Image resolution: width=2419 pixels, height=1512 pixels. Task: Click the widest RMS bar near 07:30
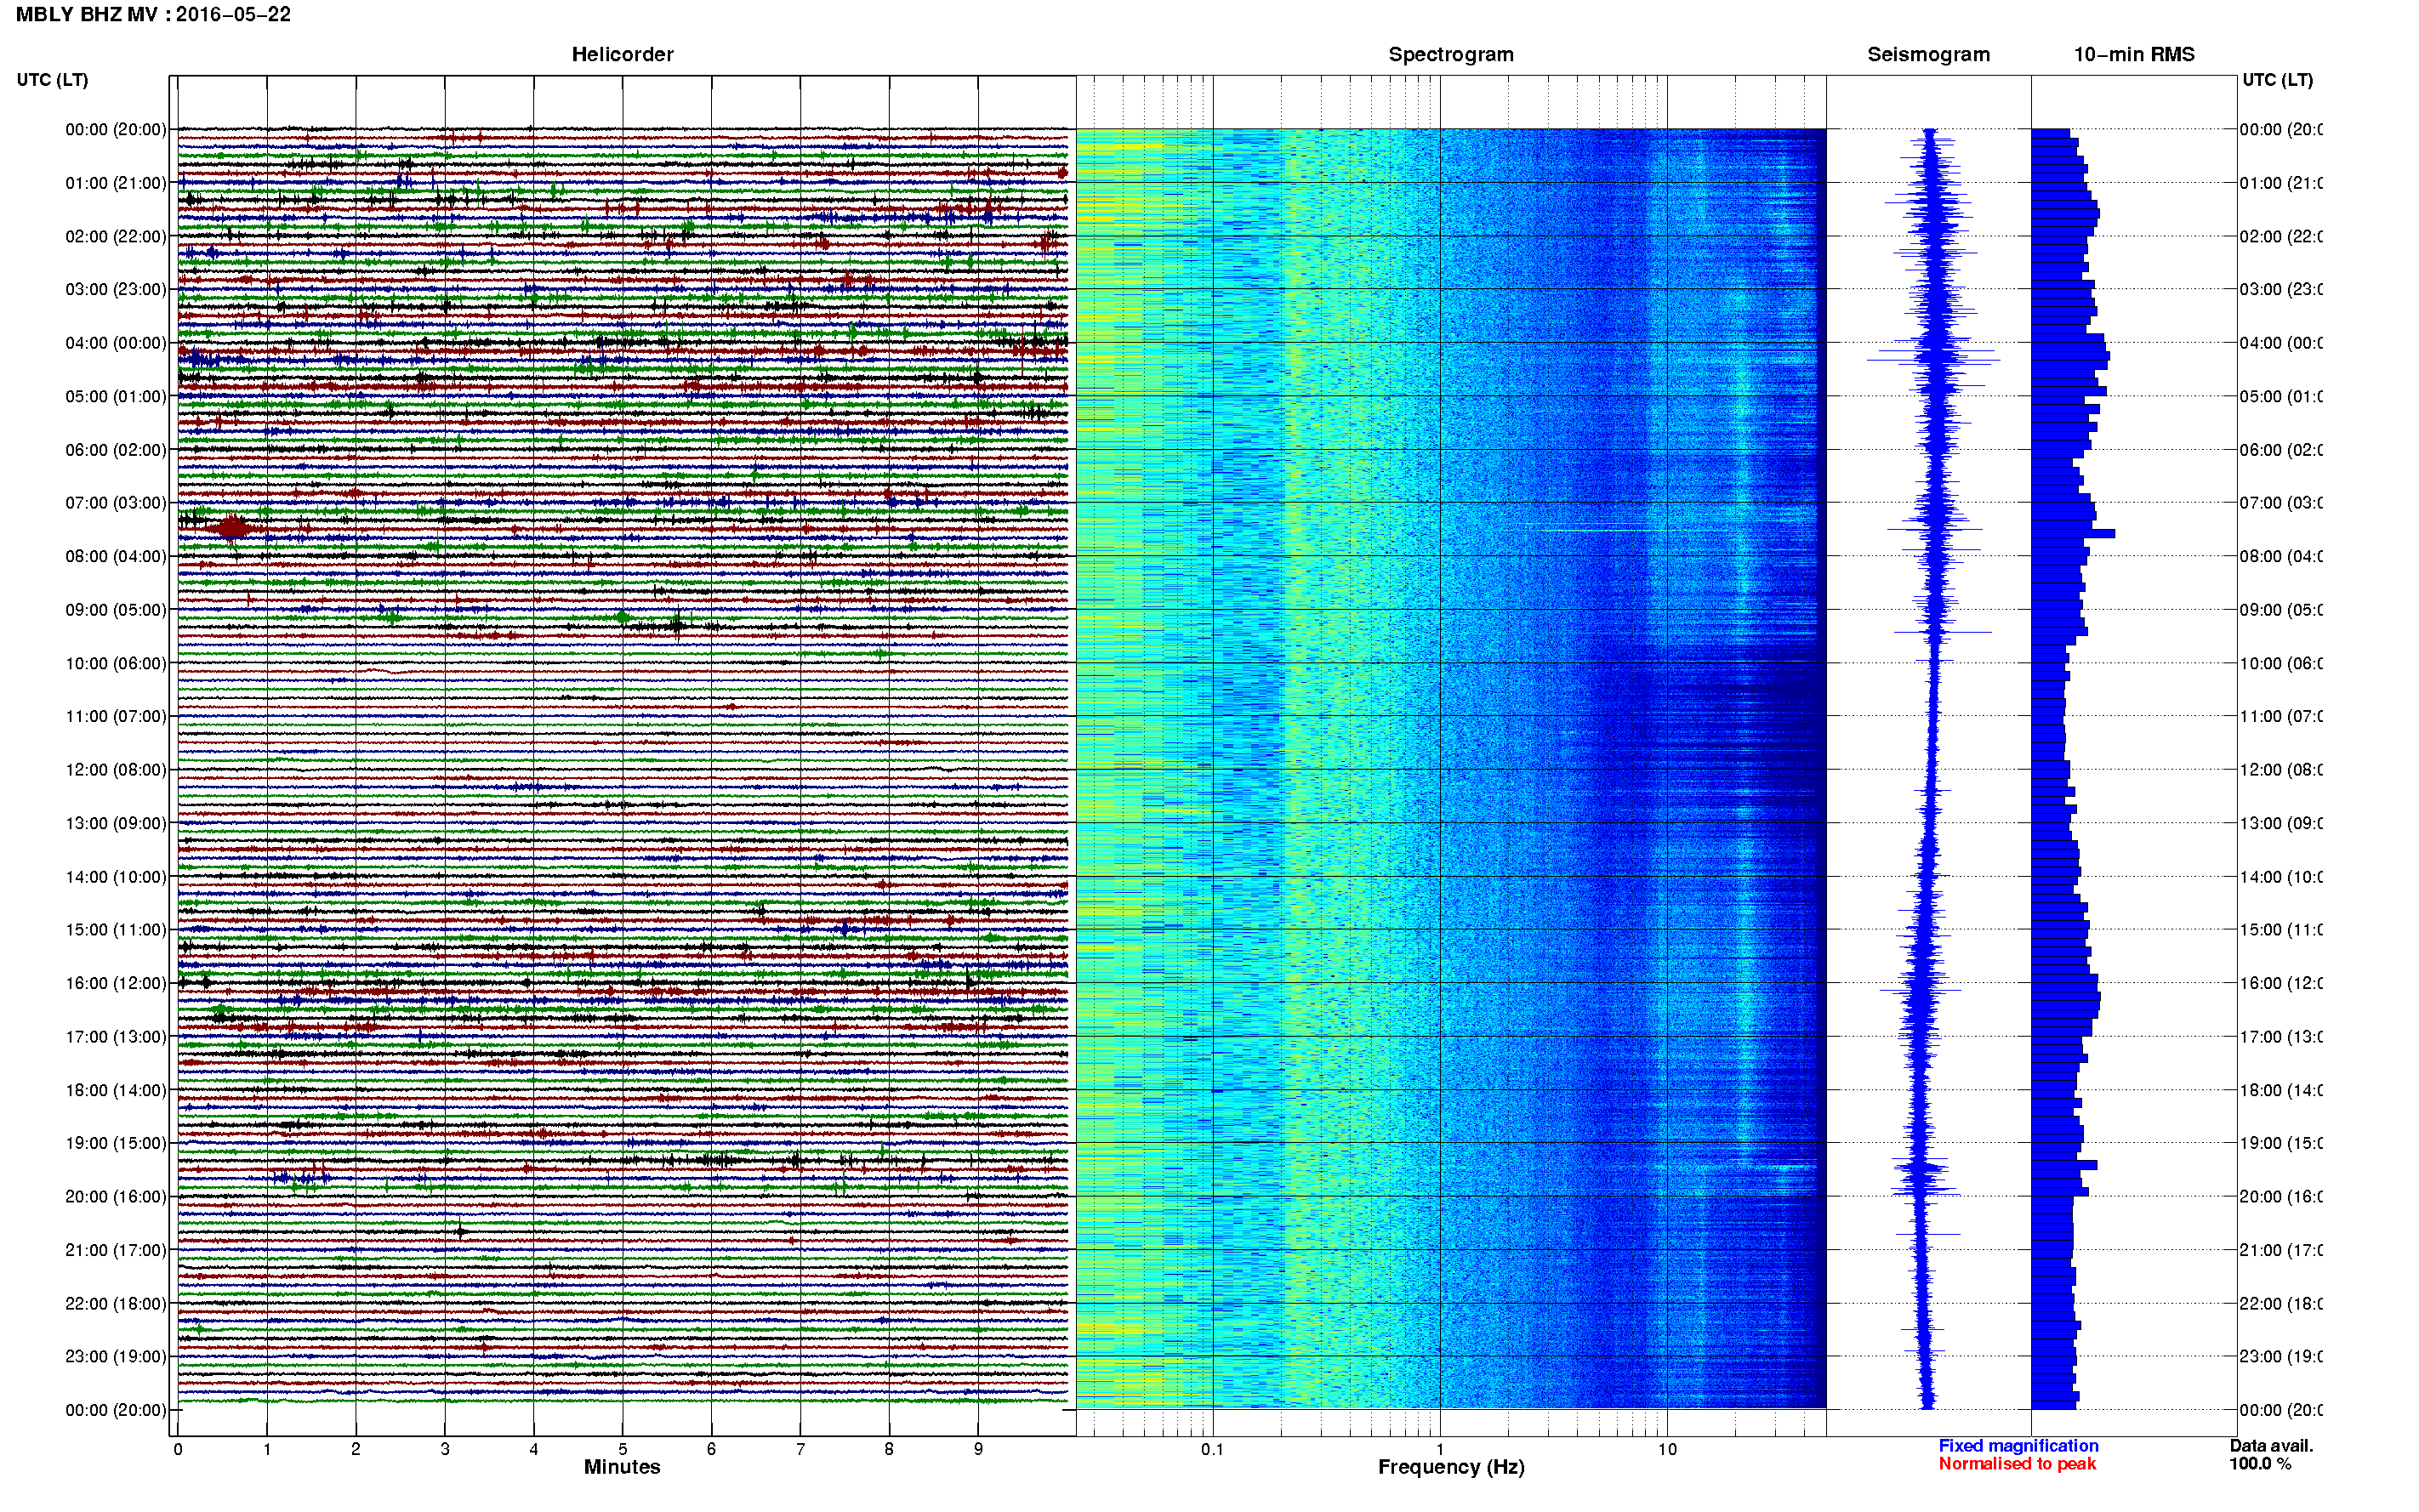click(2073, 534)
